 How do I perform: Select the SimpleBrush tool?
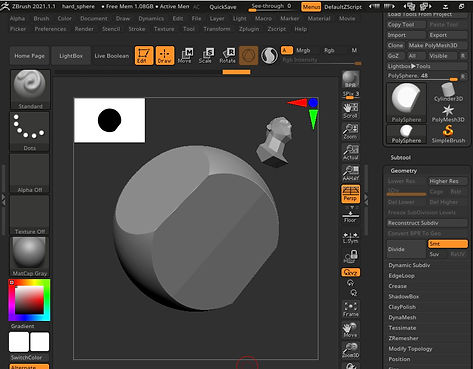448,134
